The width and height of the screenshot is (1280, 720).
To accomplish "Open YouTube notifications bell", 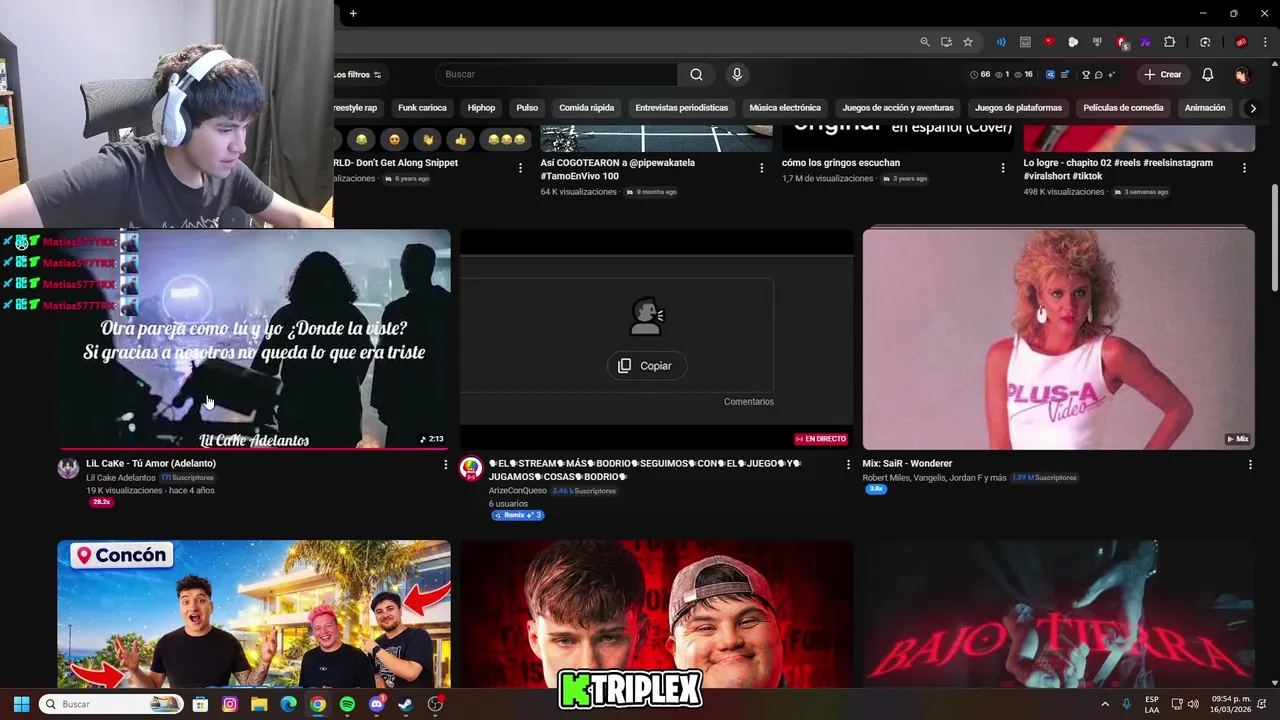I will coord(1207,74).
